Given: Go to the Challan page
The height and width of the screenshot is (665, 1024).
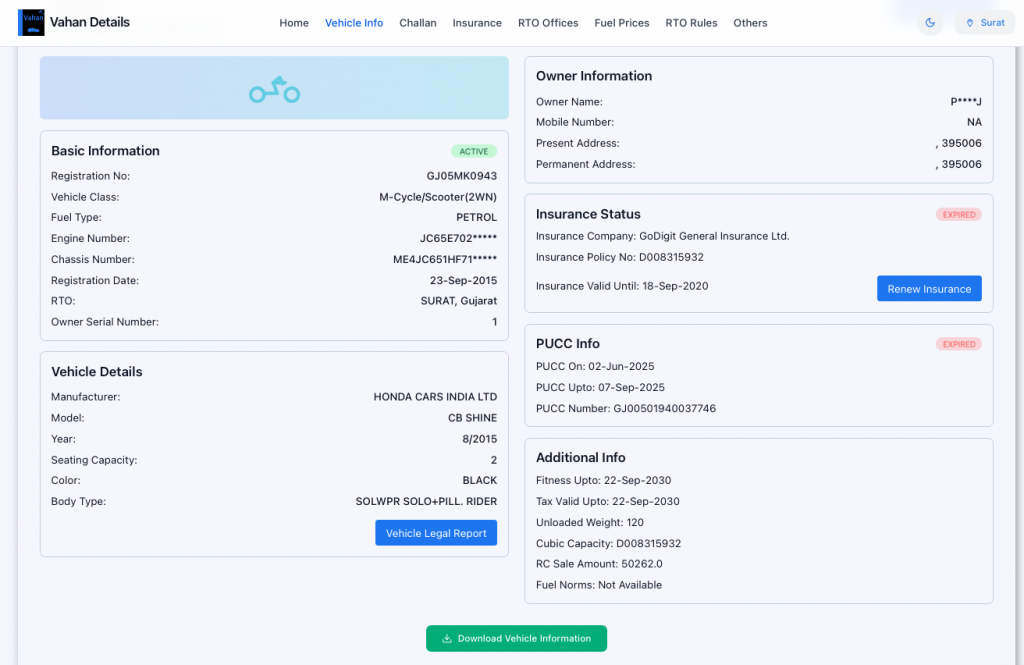Looking at the screenshot, I should coord(418,23).
